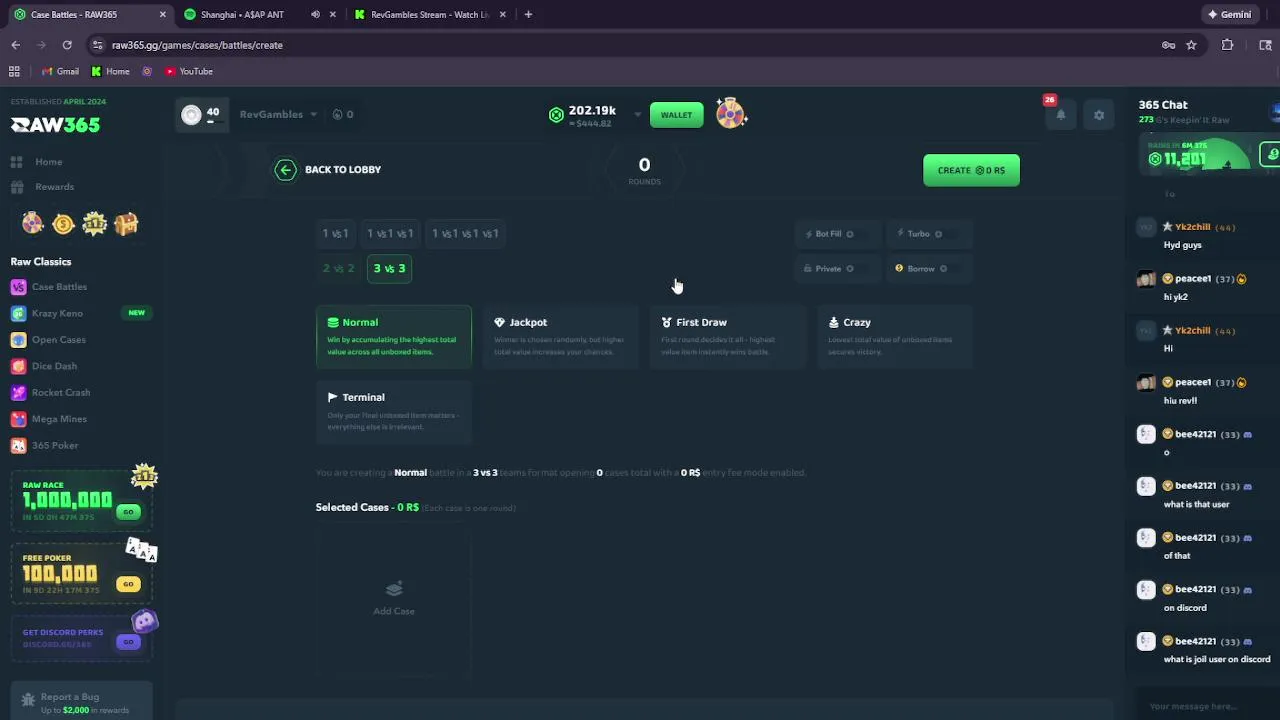
Task: Click the CREATE 0 R$ button
Action: 971,170
